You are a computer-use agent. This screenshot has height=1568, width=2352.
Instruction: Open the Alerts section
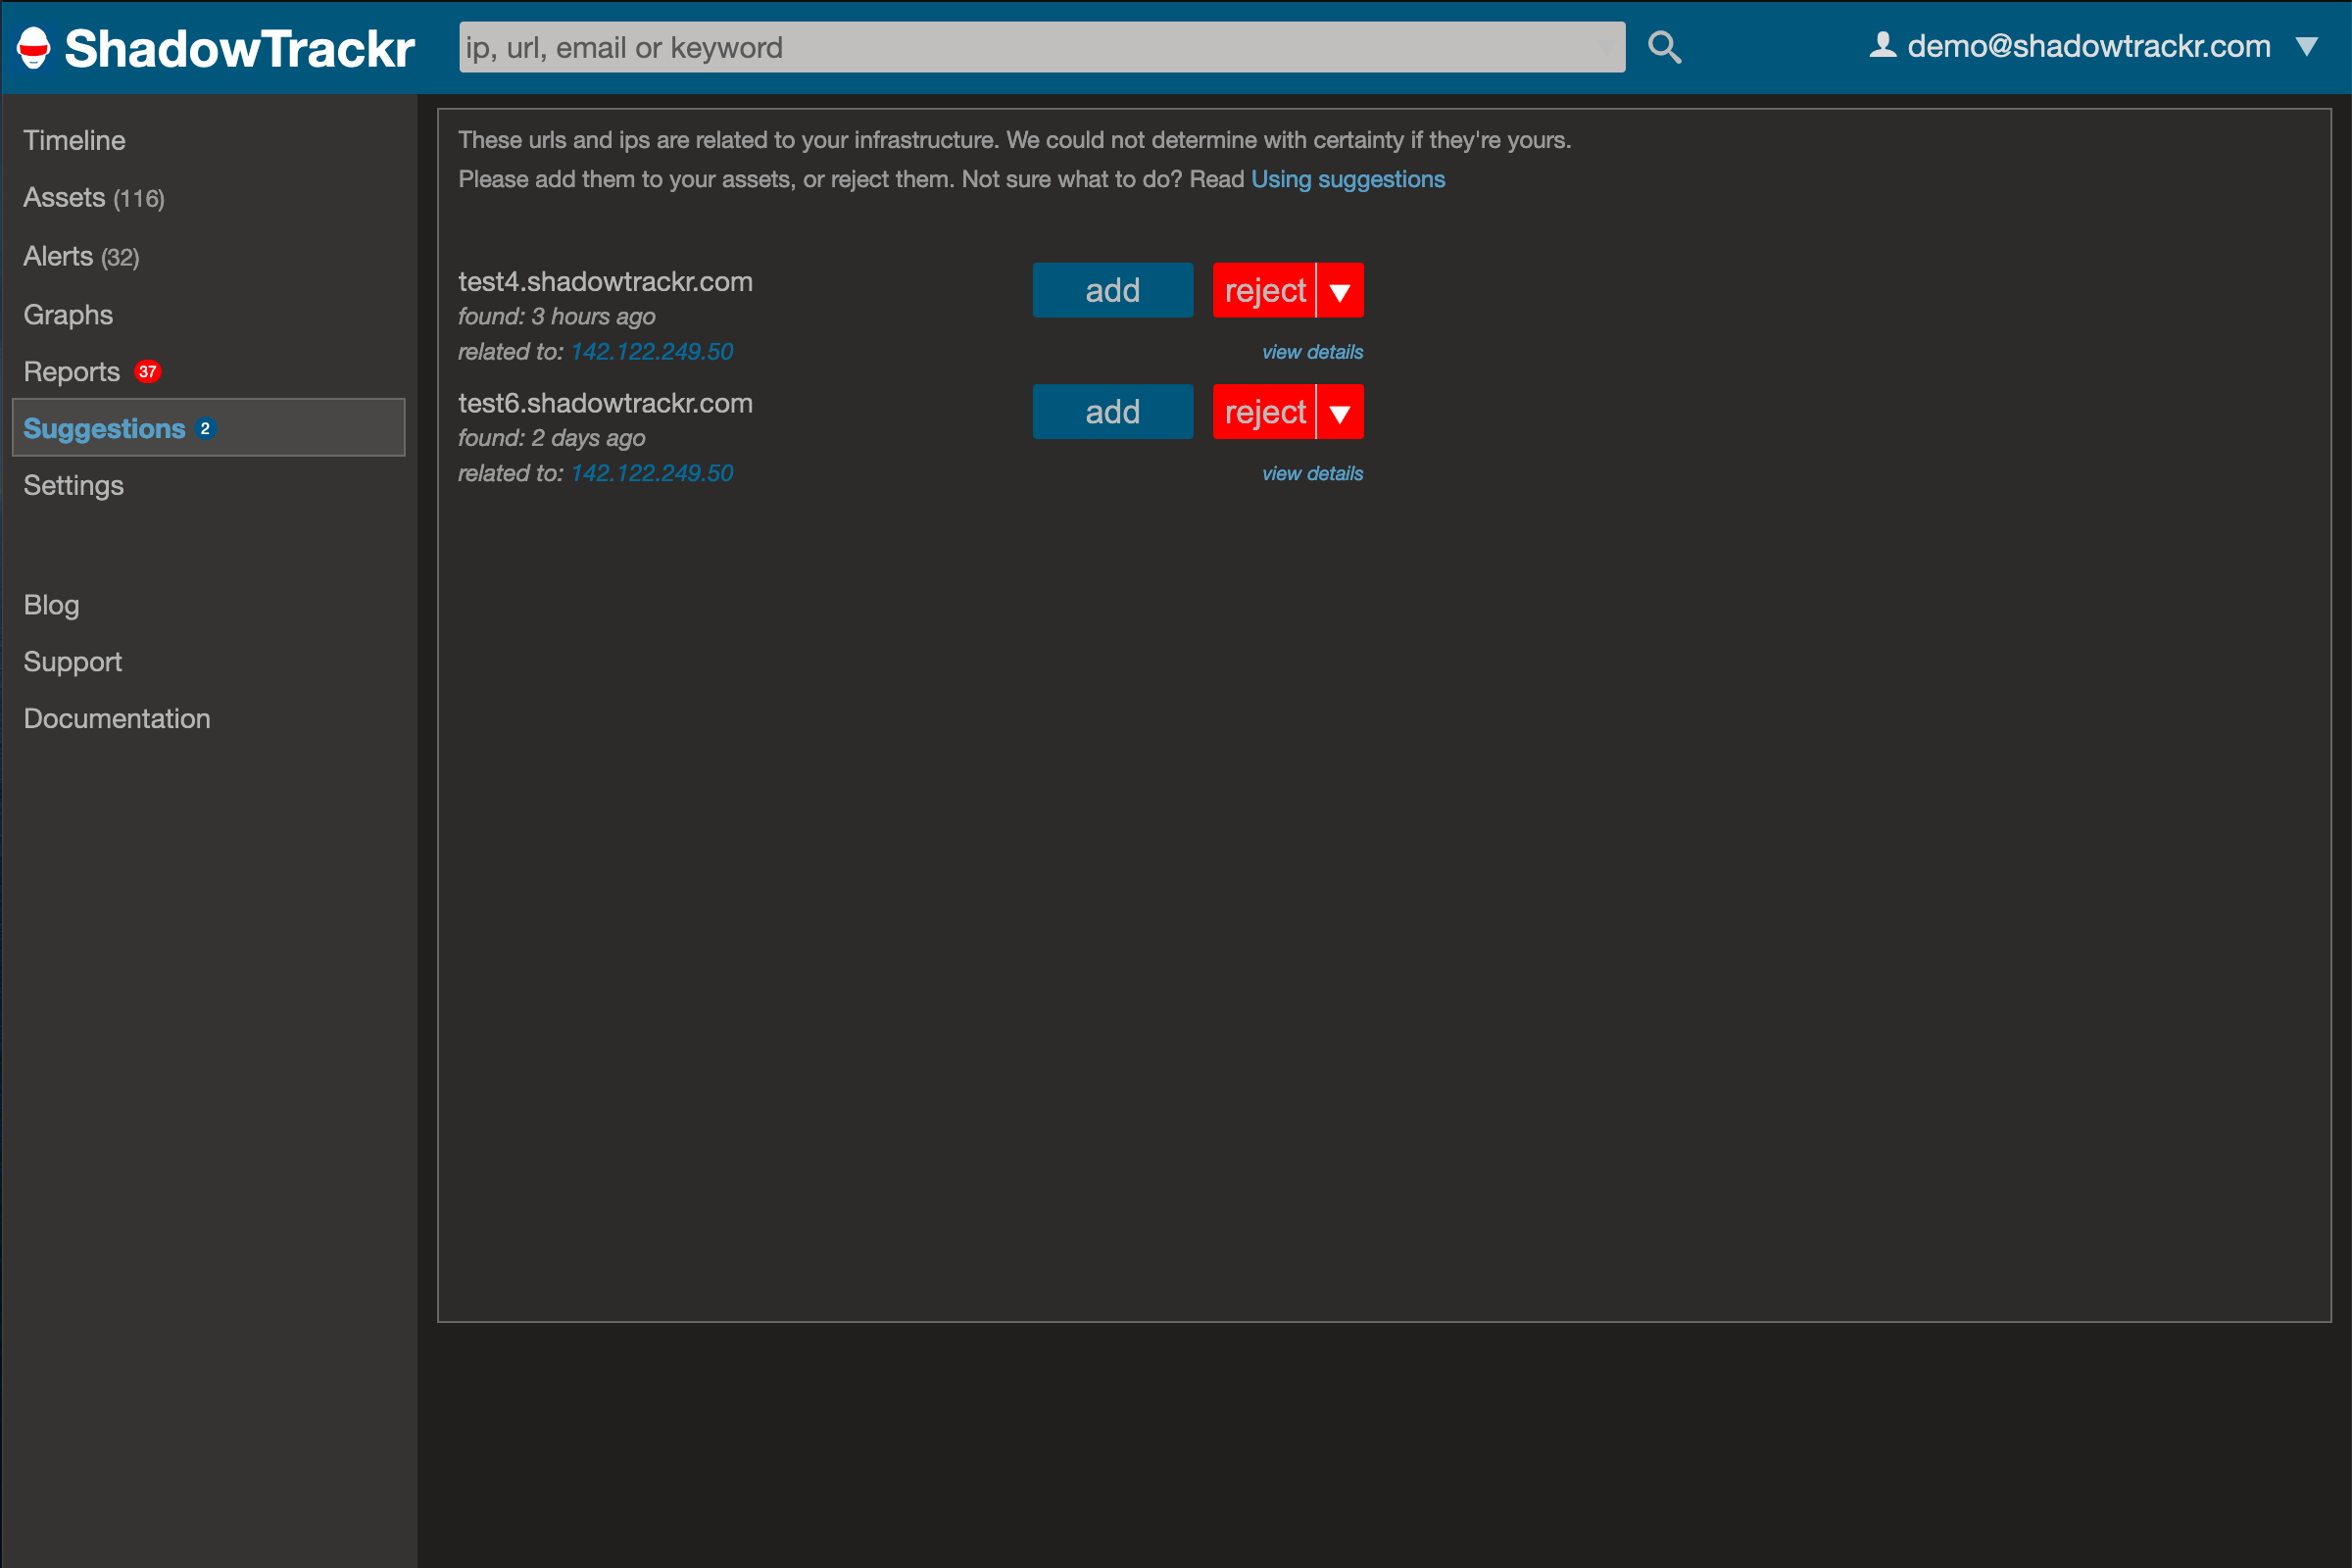[80, 256]
